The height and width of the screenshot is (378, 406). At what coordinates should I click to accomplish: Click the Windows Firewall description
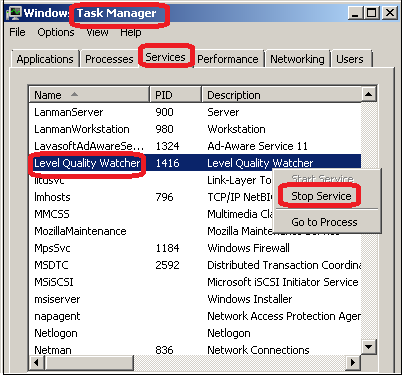point(248,248)
